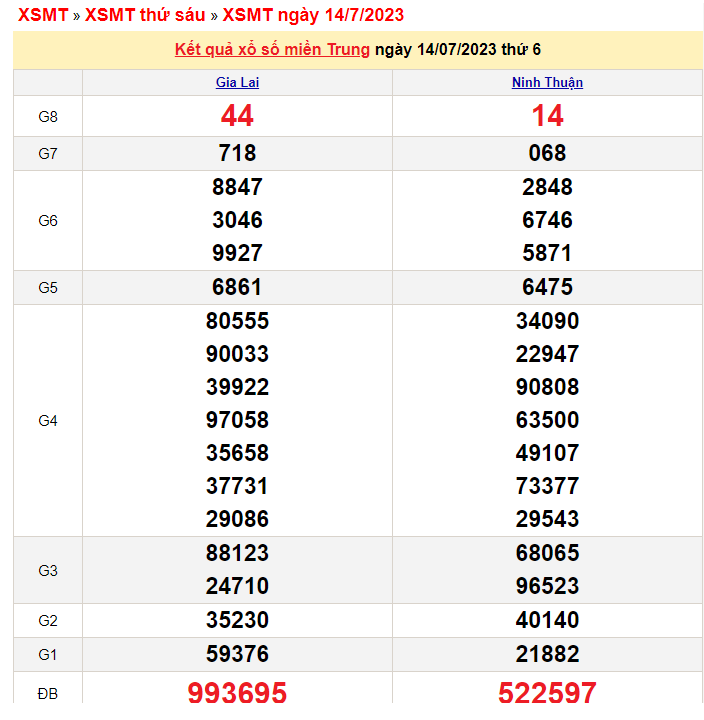Image resolution: width=704 pixels, height=720 pixels.
Task: Click Ninh Thuận G3 number 96523
Action: click(x=547, y=586)
